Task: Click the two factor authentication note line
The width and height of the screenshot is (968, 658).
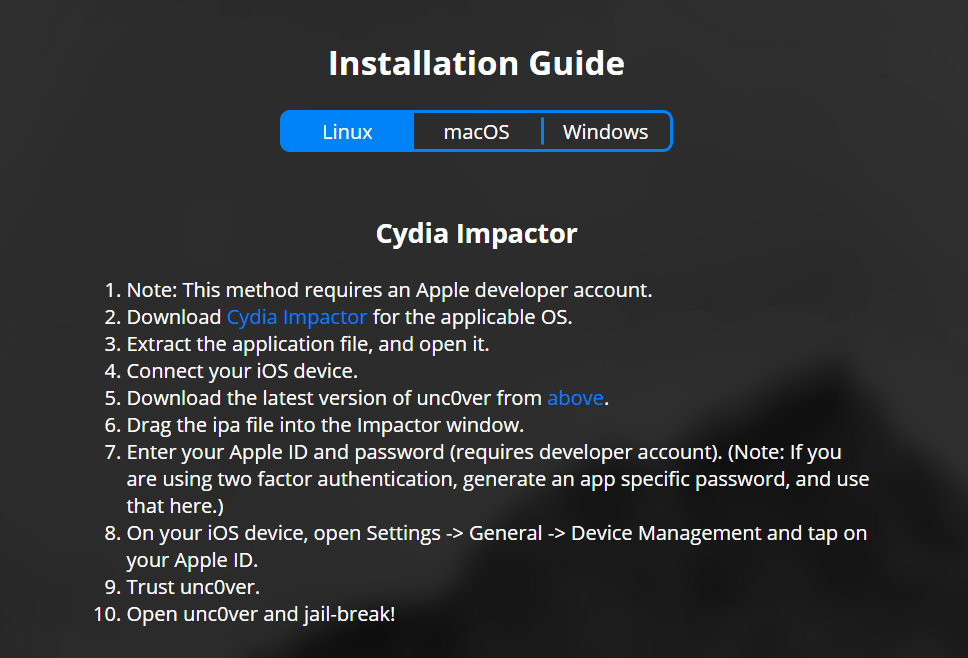Action: [x=497, y=479]
